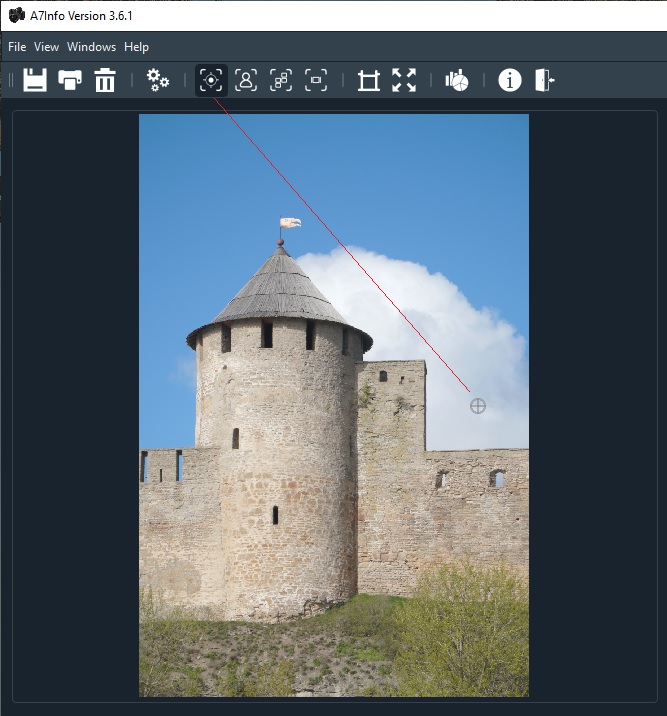The height and width of the screenshot is (716, 667).
Task: Click the fit-to-window expand arrows icon
Action: (404, 81)
